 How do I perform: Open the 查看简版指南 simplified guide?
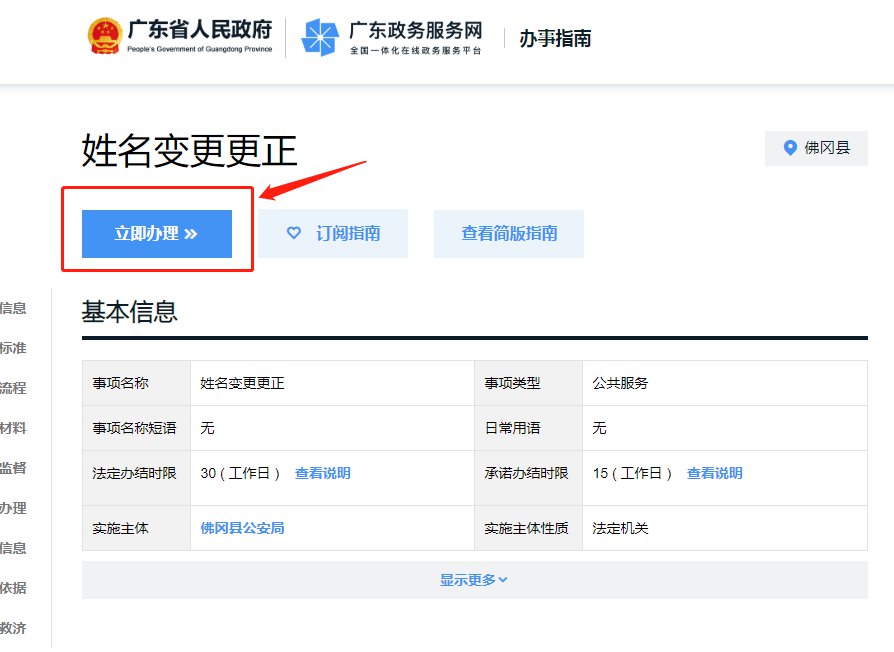point(509,234)
